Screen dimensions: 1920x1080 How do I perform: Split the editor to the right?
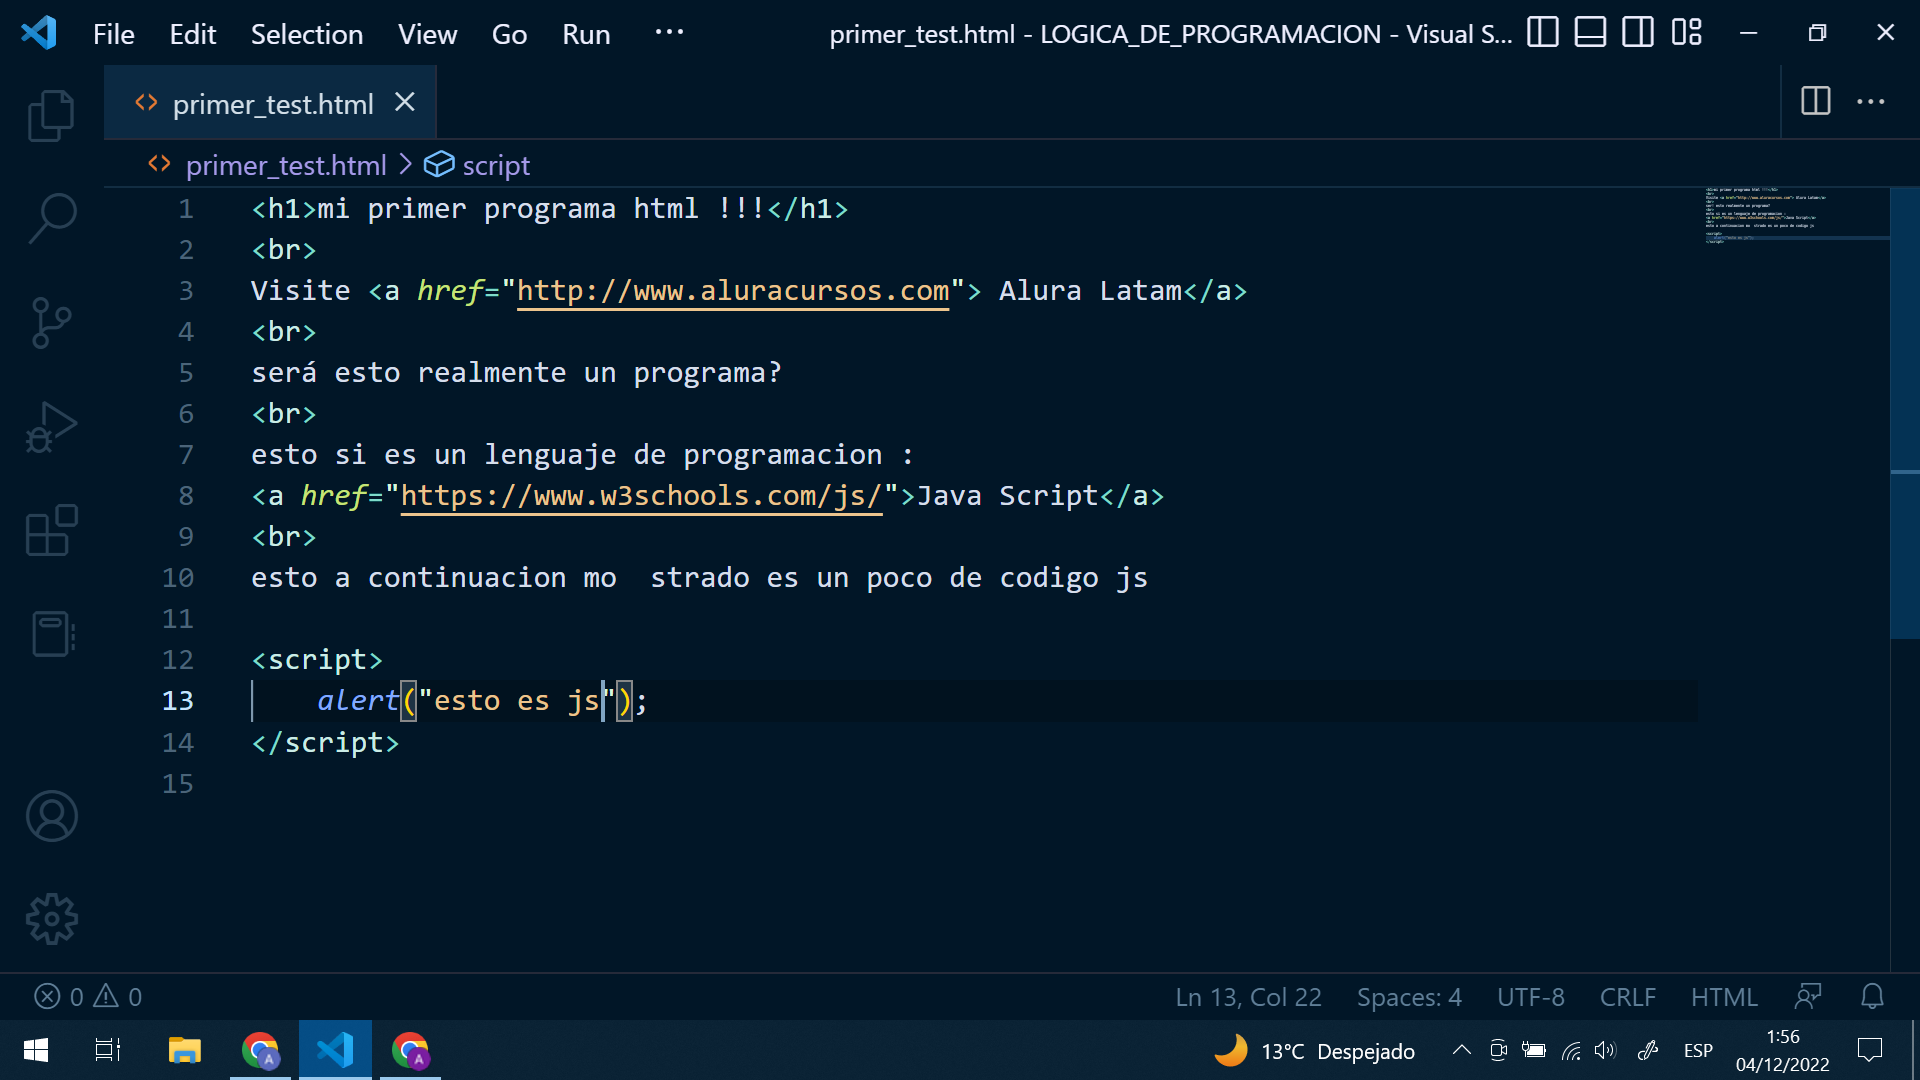pyautogui.click(x=1816, y=101)
